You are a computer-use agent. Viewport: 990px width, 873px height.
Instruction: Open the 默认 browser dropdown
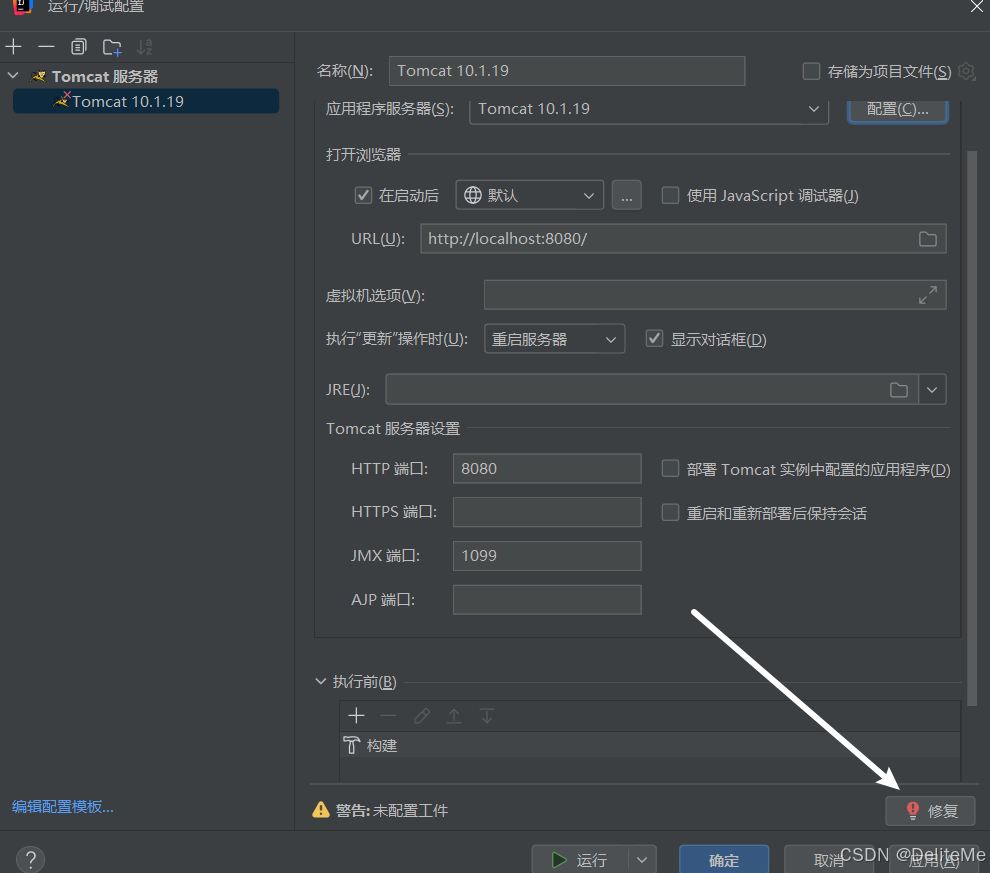[x=529, y=195]
